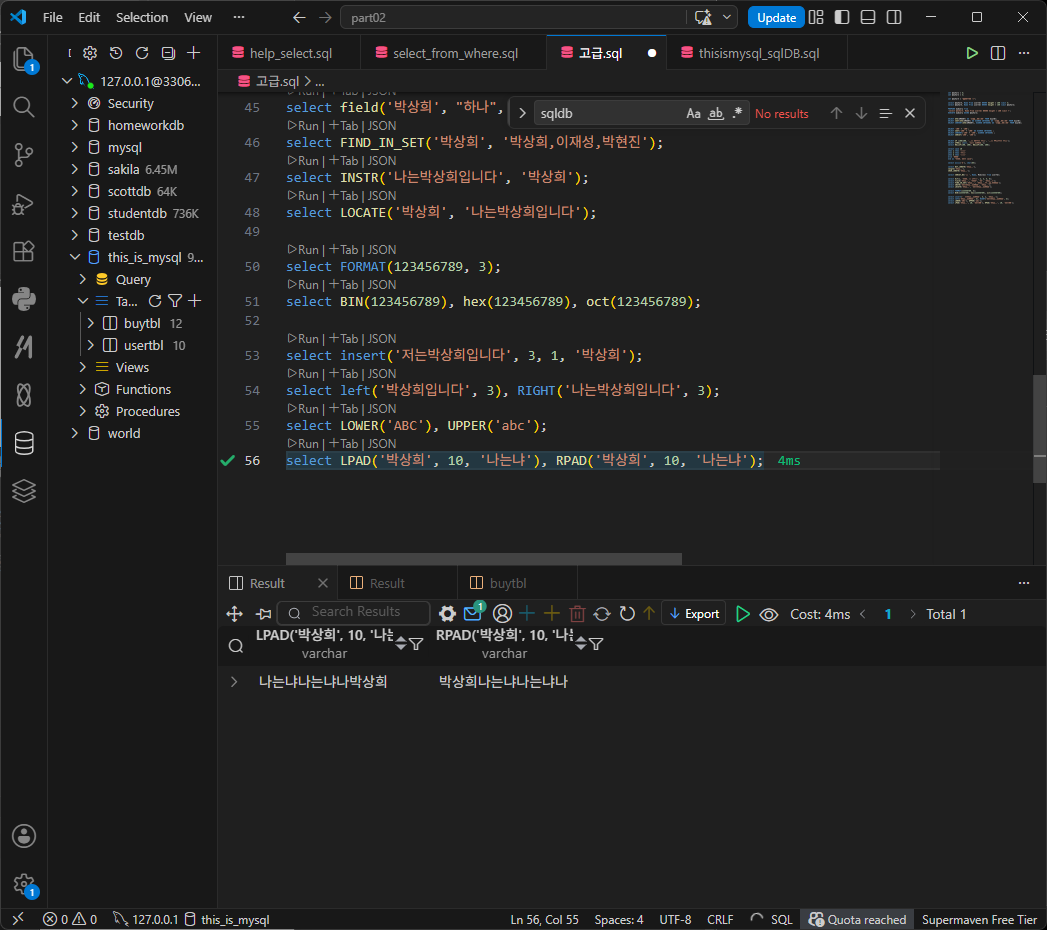Viewport: 1047px width, 930px height.
Task: Add a new database connection
Action: click(x=194, y=53)
